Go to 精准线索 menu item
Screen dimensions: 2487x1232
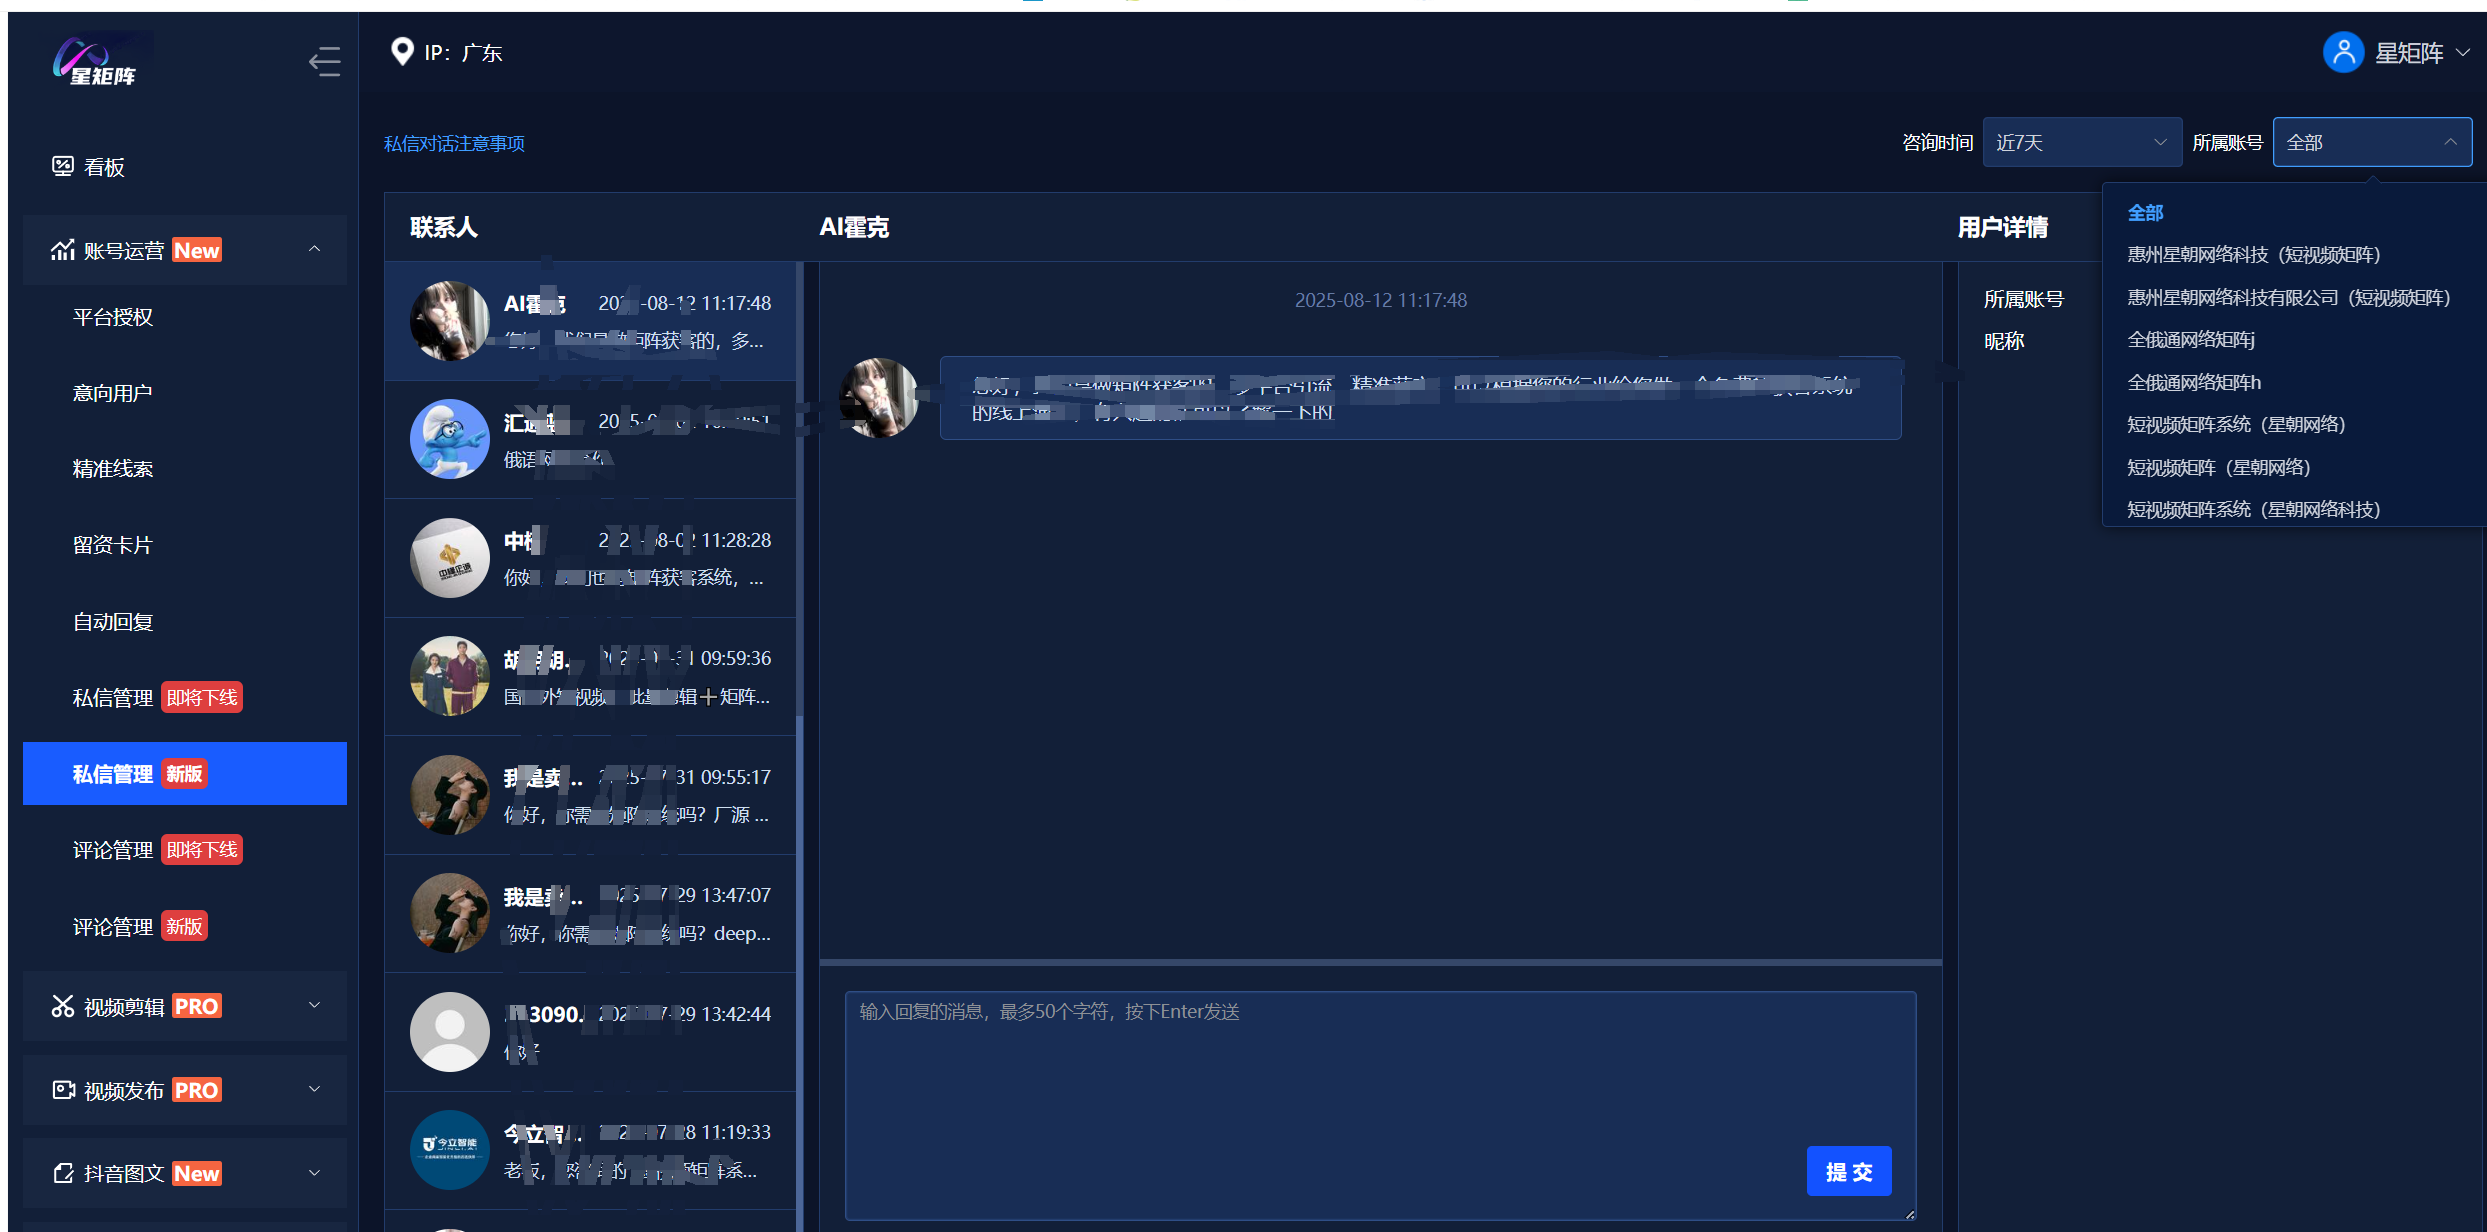[113, 469]
